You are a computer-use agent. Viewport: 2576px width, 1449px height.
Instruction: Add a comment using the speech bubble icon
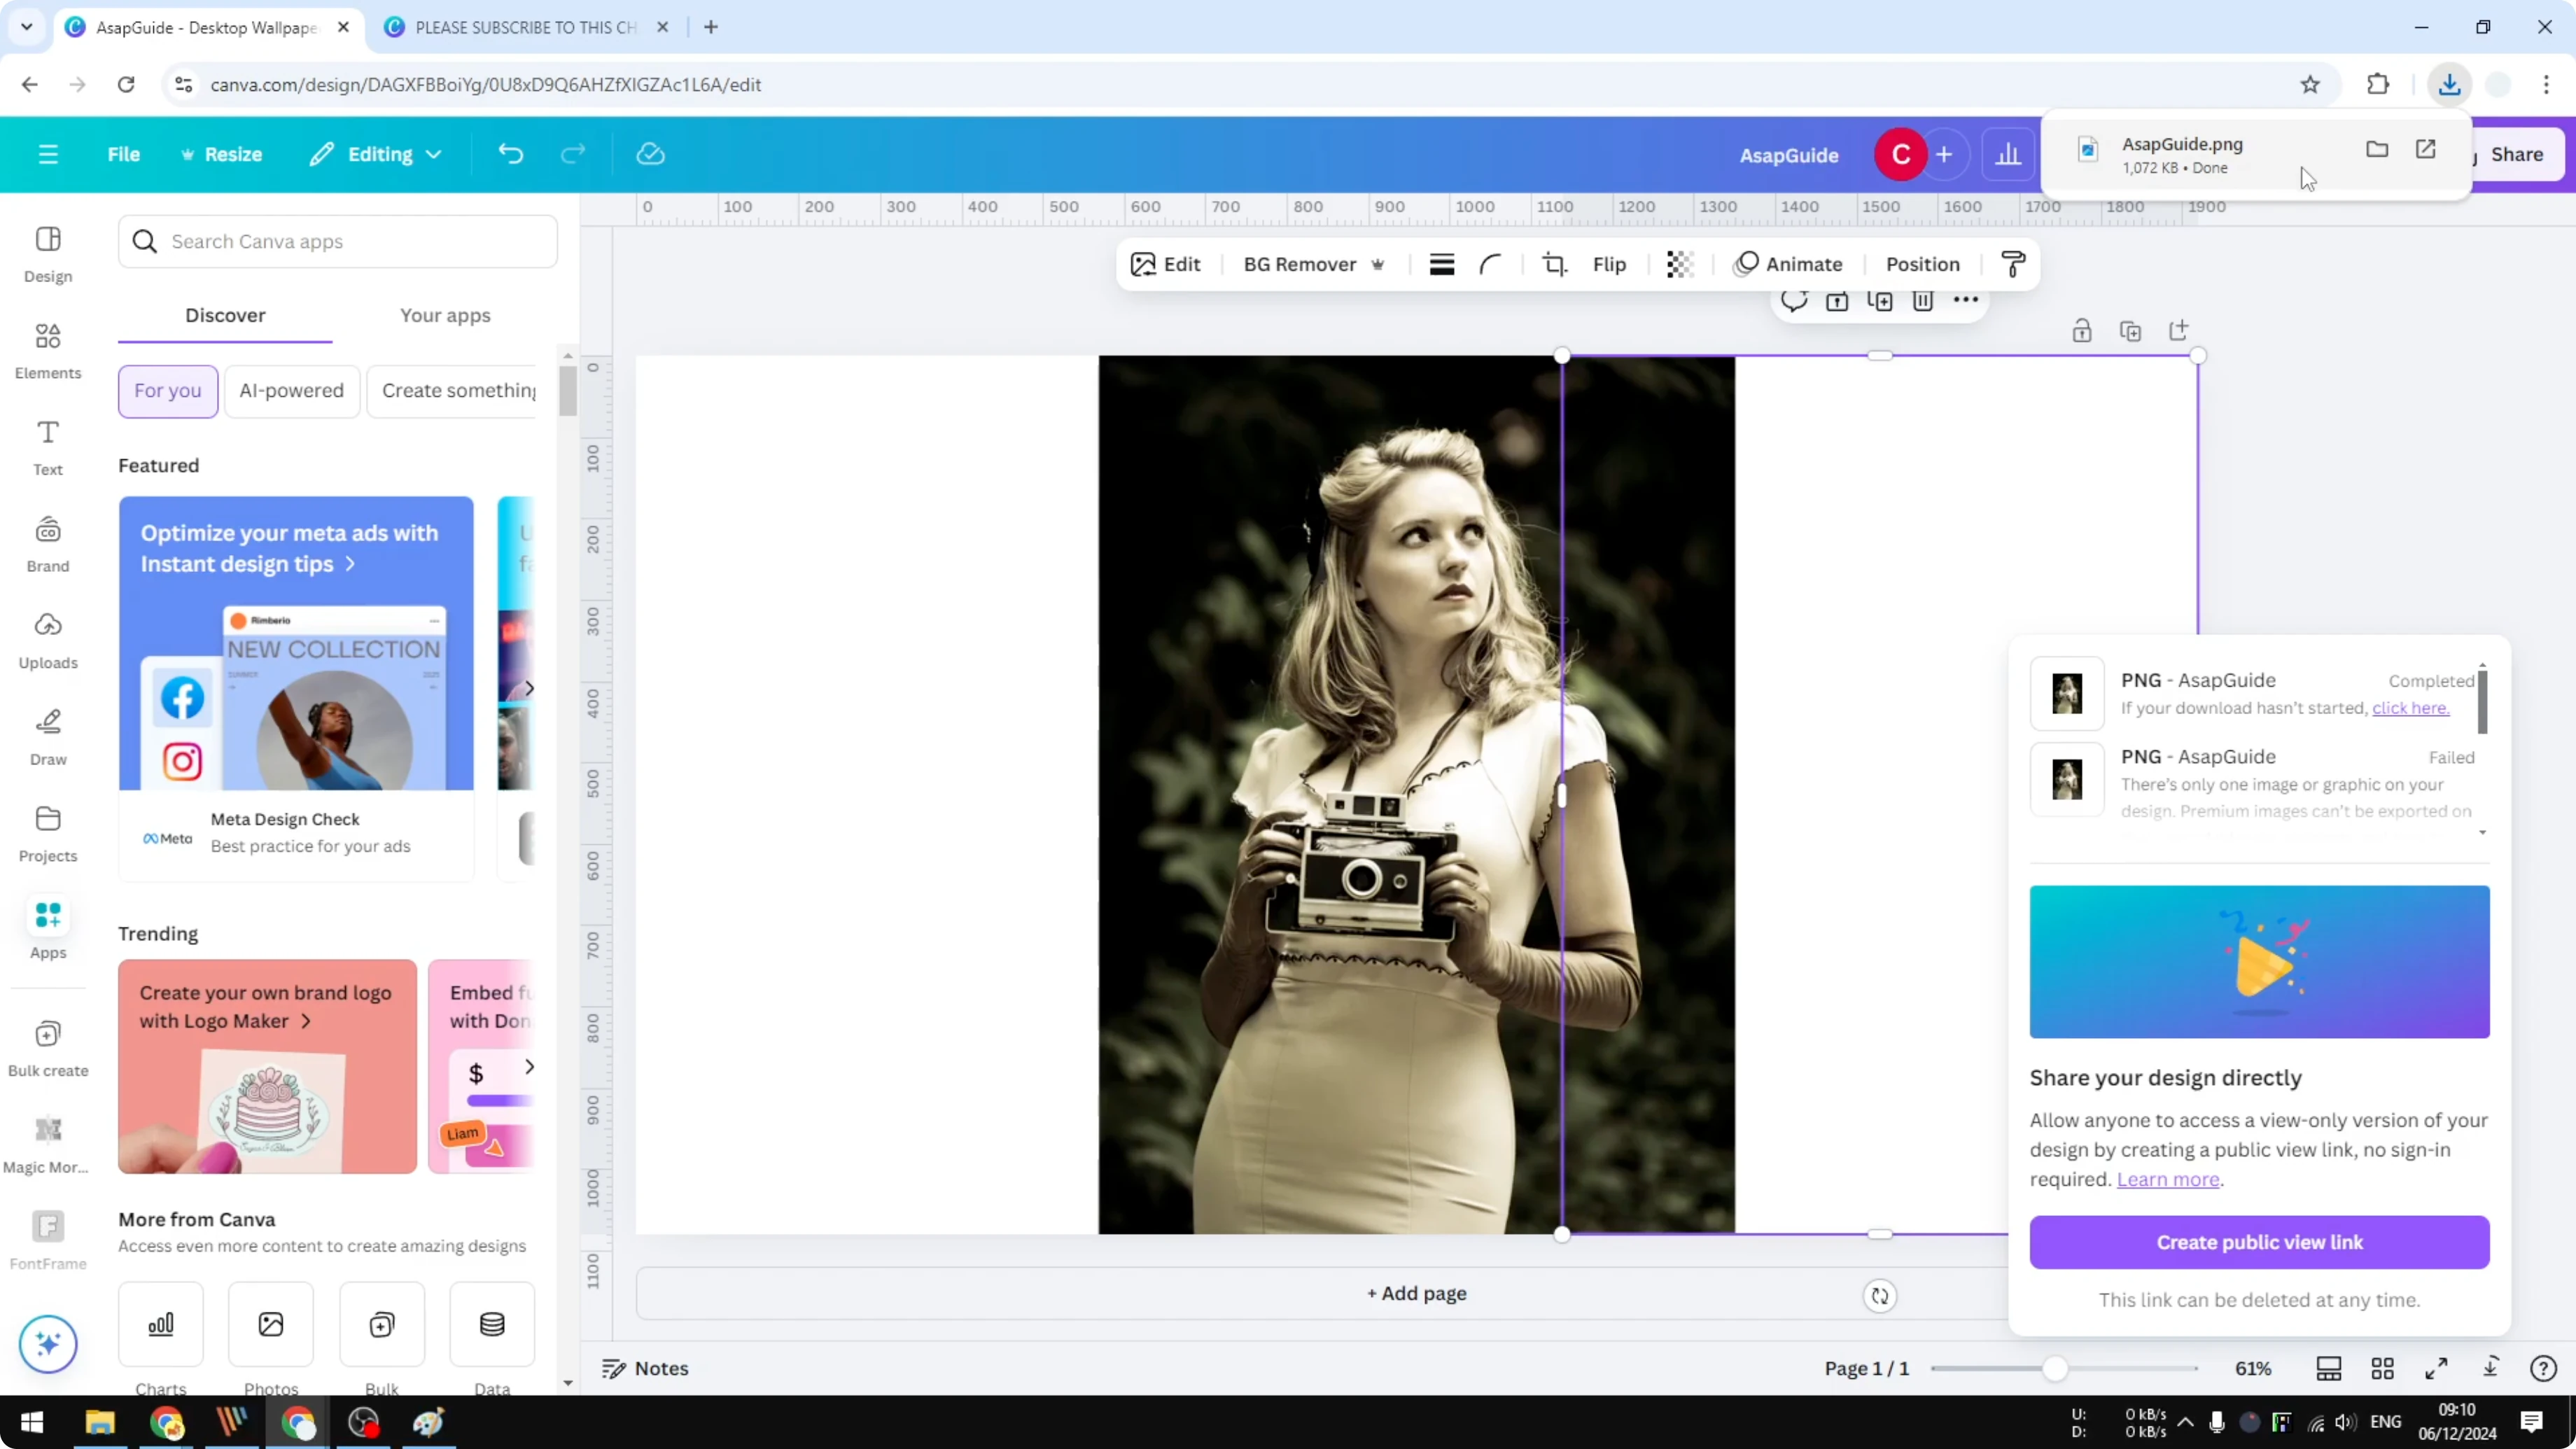1795,300
